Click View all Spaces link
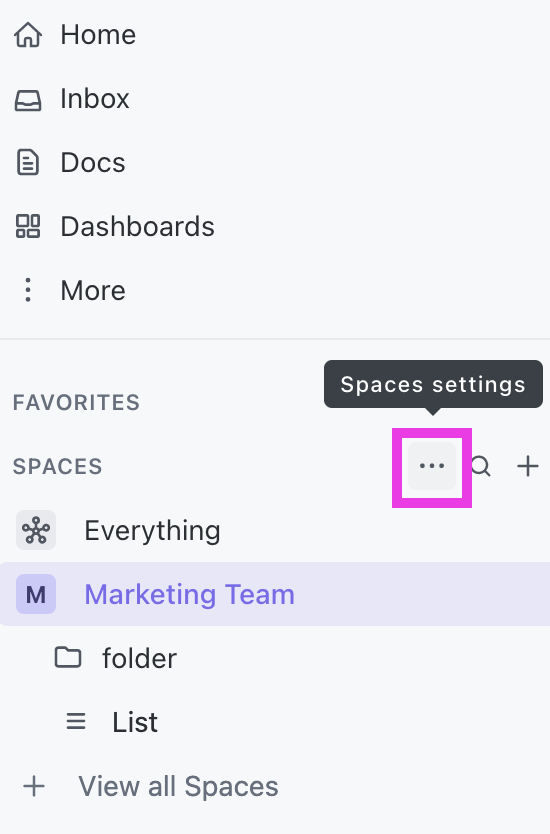 (178, 786)
